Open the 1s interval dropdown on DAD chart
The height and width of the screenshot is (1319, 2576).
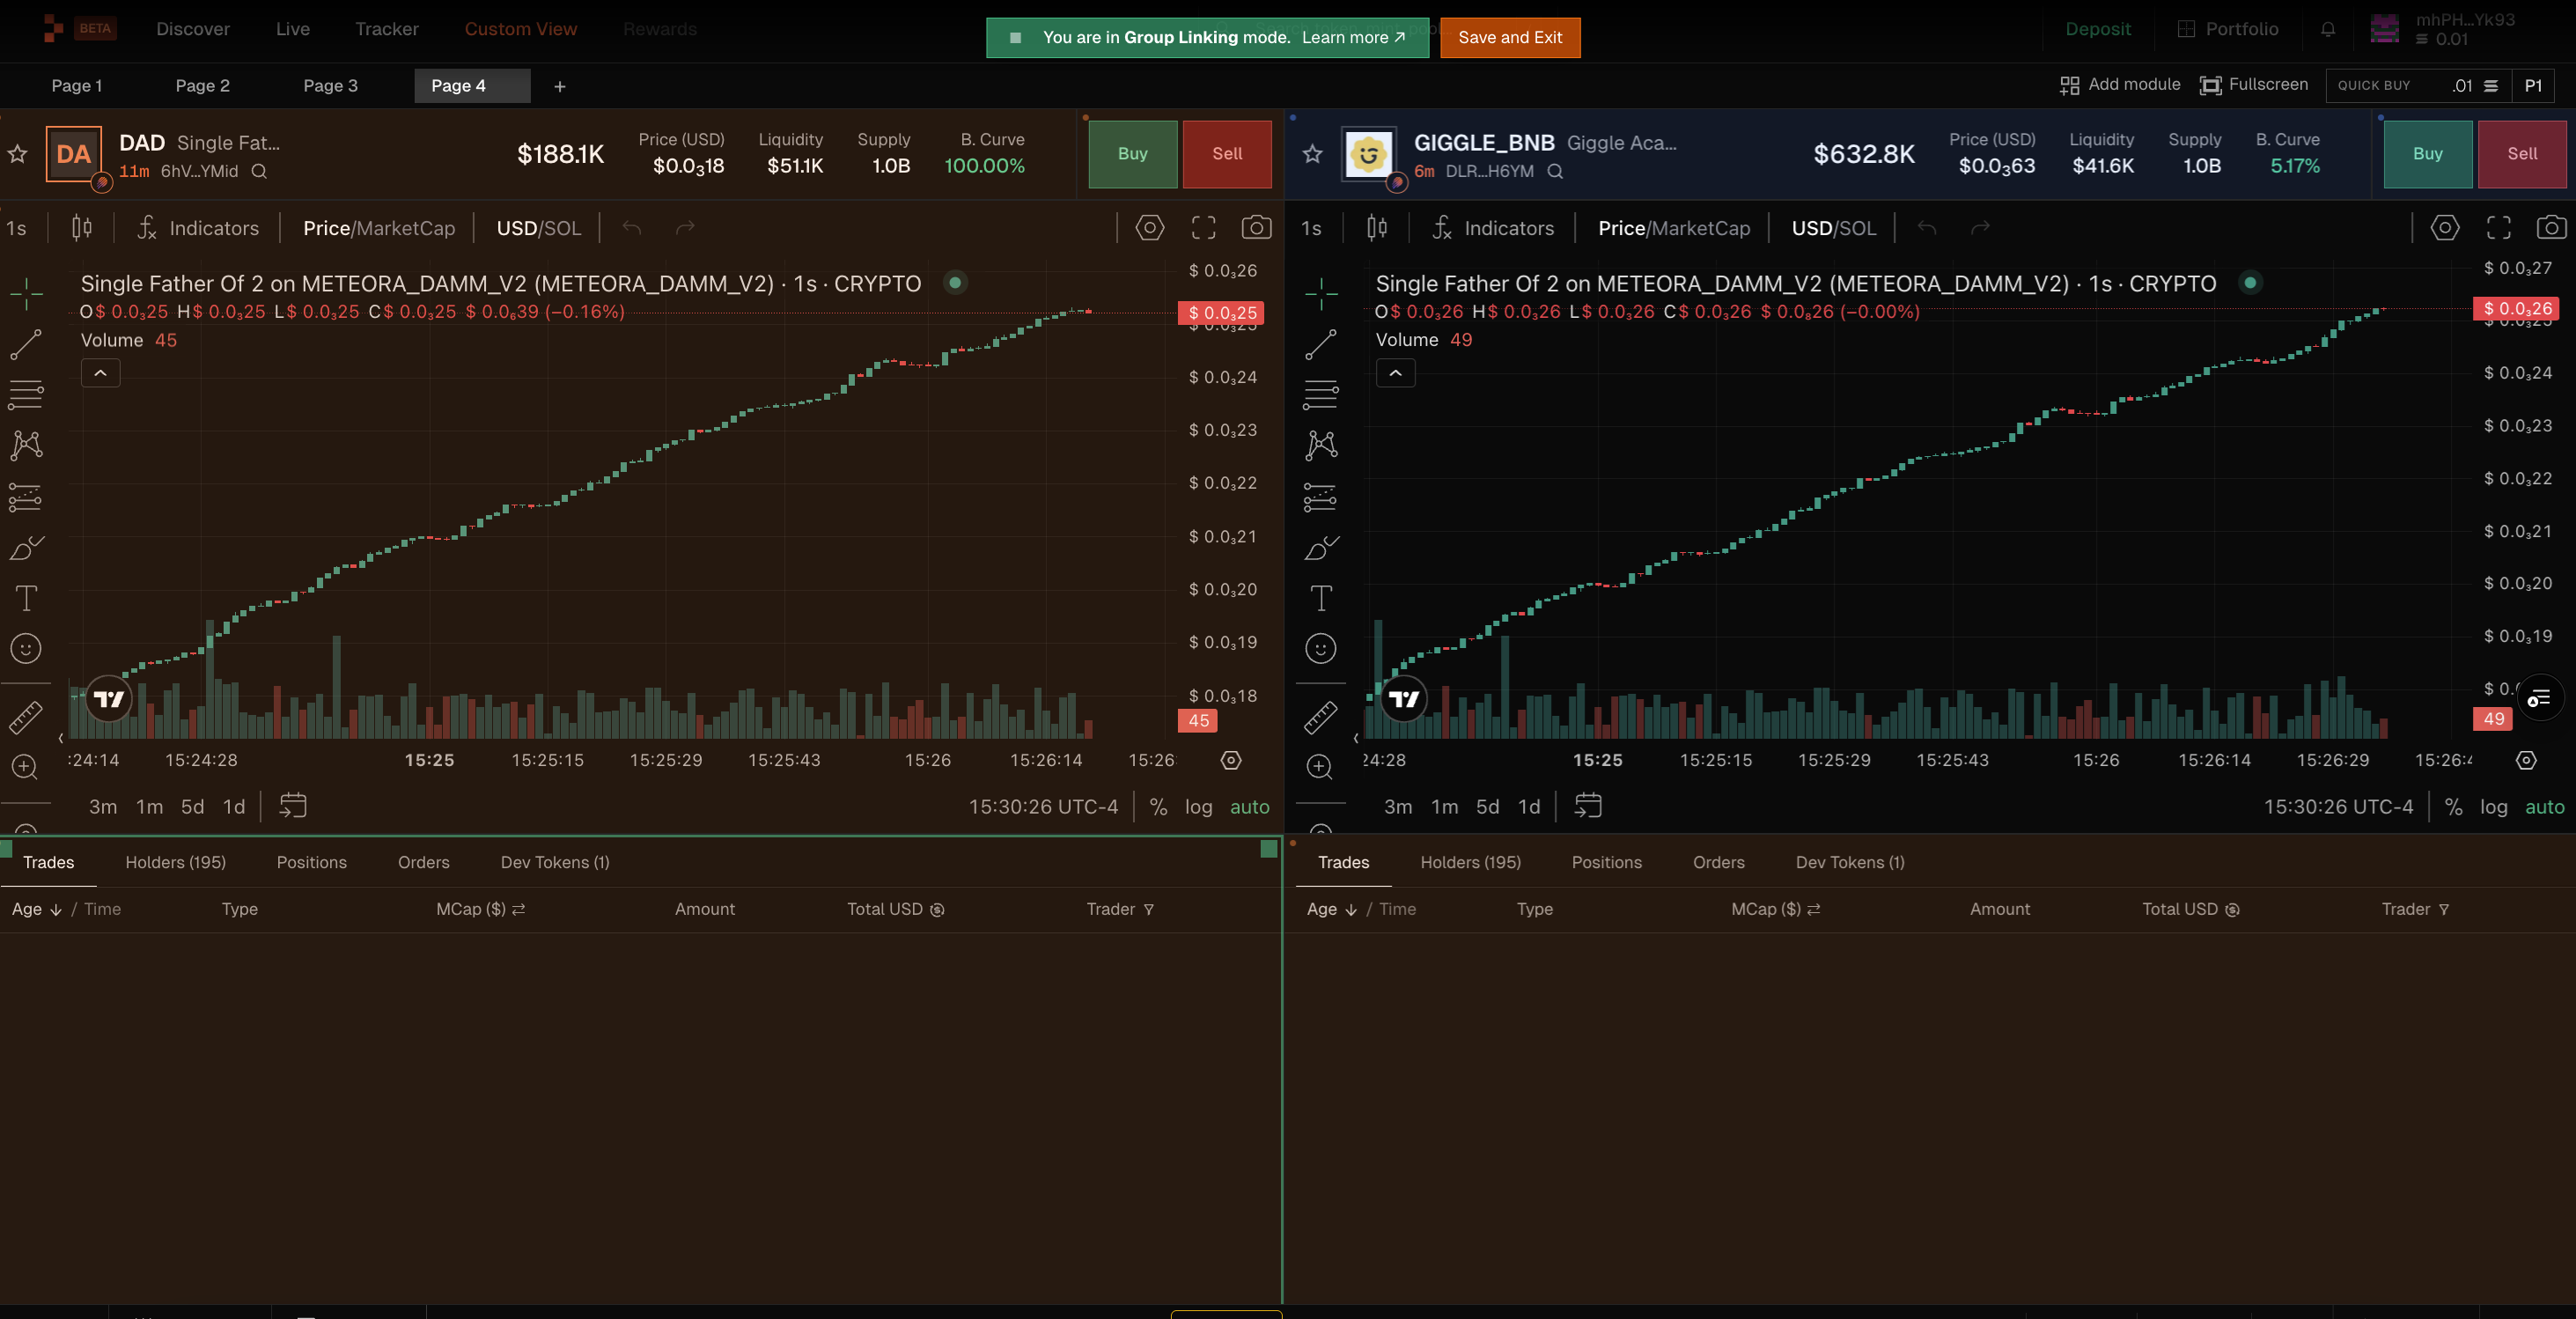tap(17, 228)
